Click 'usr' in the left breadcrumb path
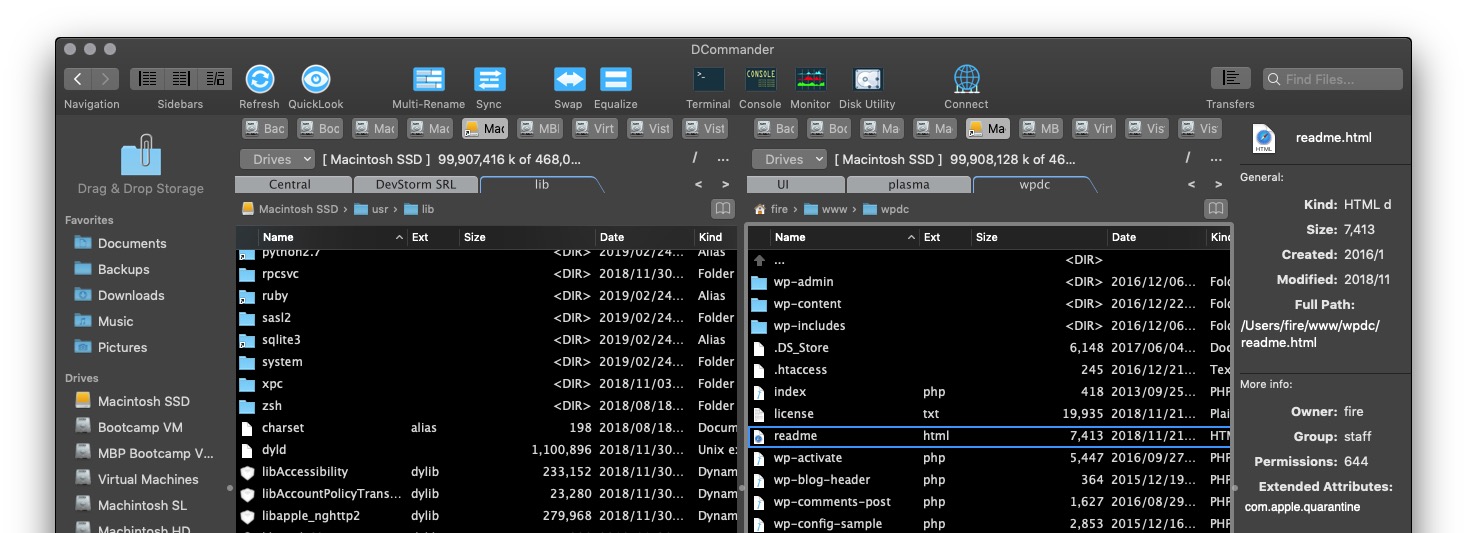 click(373, 209)
